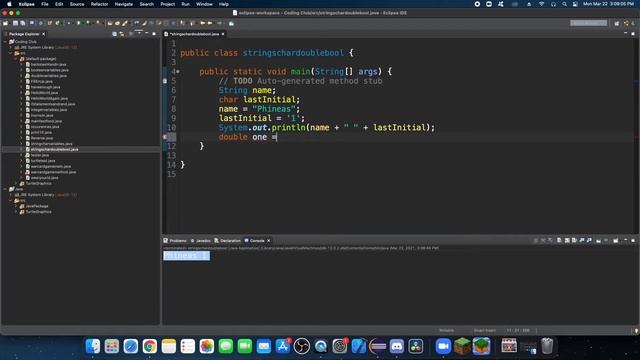Image resolution: width=640 pixels, height=360 pixels.
Task: Place cursor after "double one ="
Action: [278, 137]
